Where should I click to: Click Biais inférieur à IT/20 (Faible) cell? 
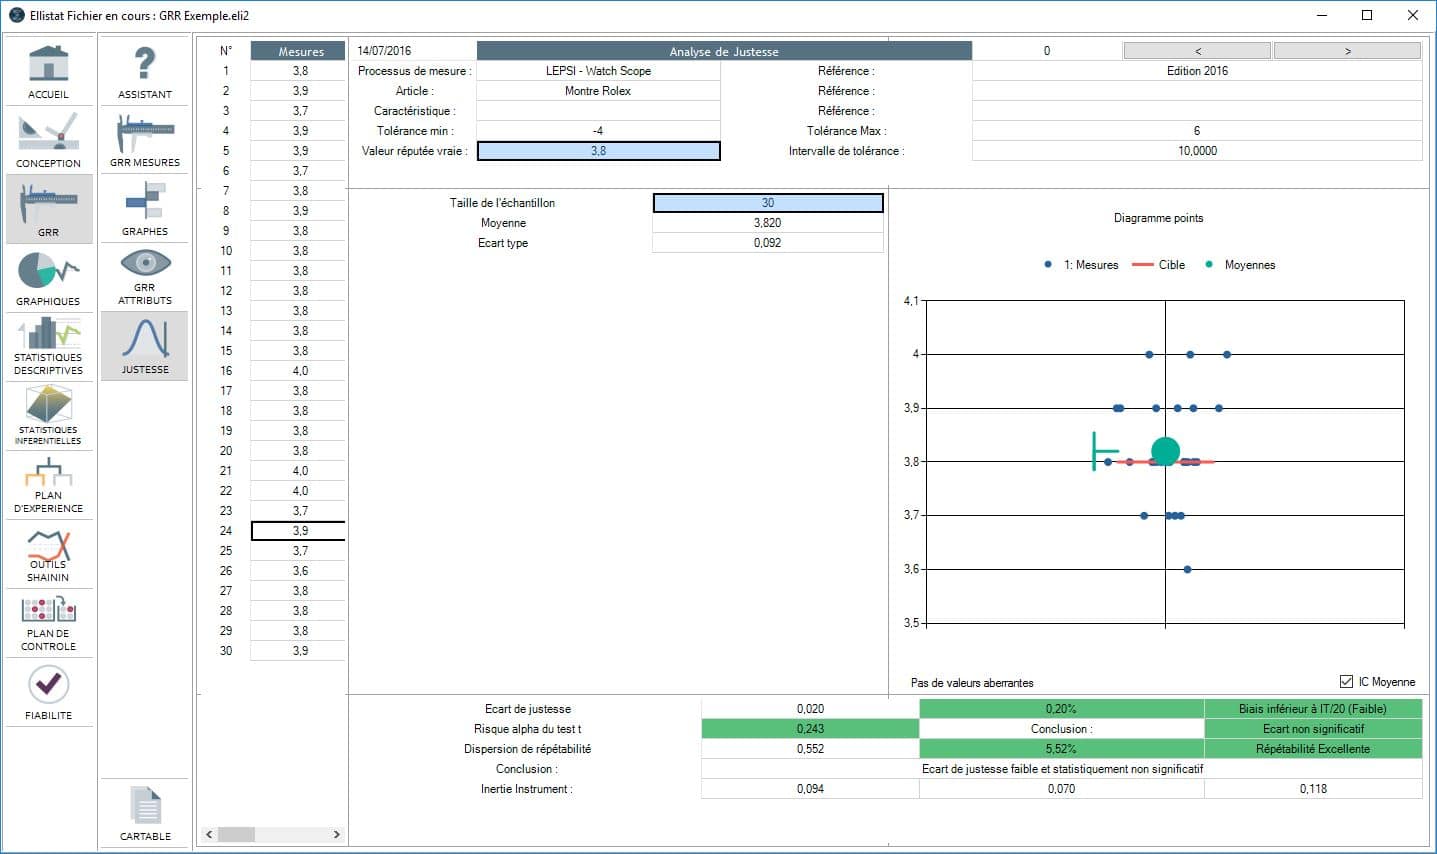[1313, 709]
